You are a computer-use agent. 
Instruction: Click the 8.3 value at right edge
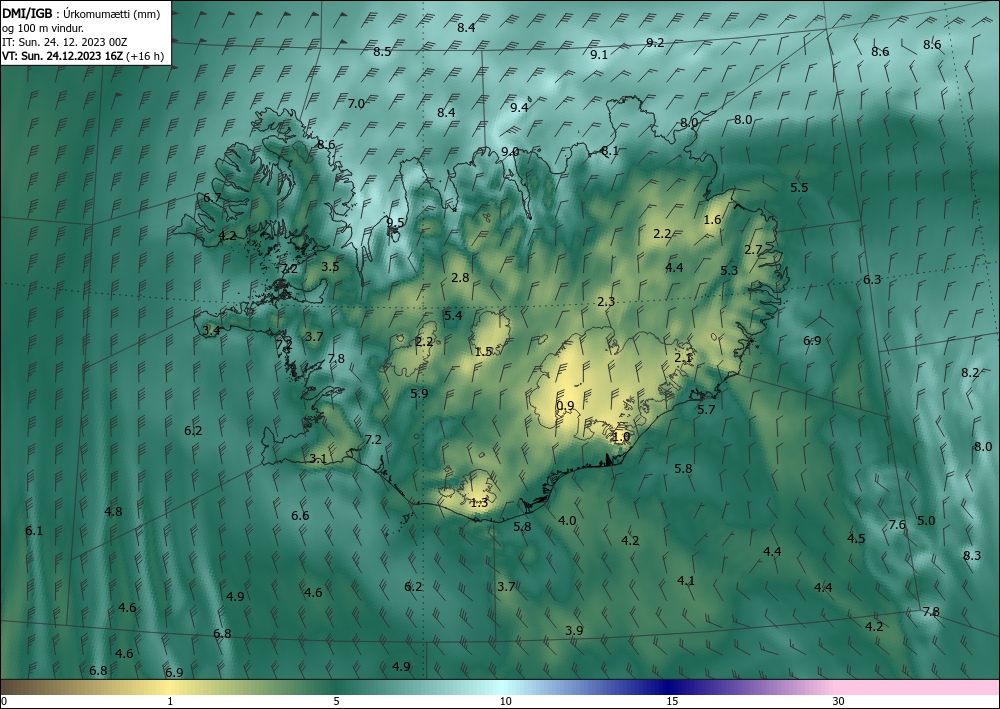point(972,556)
